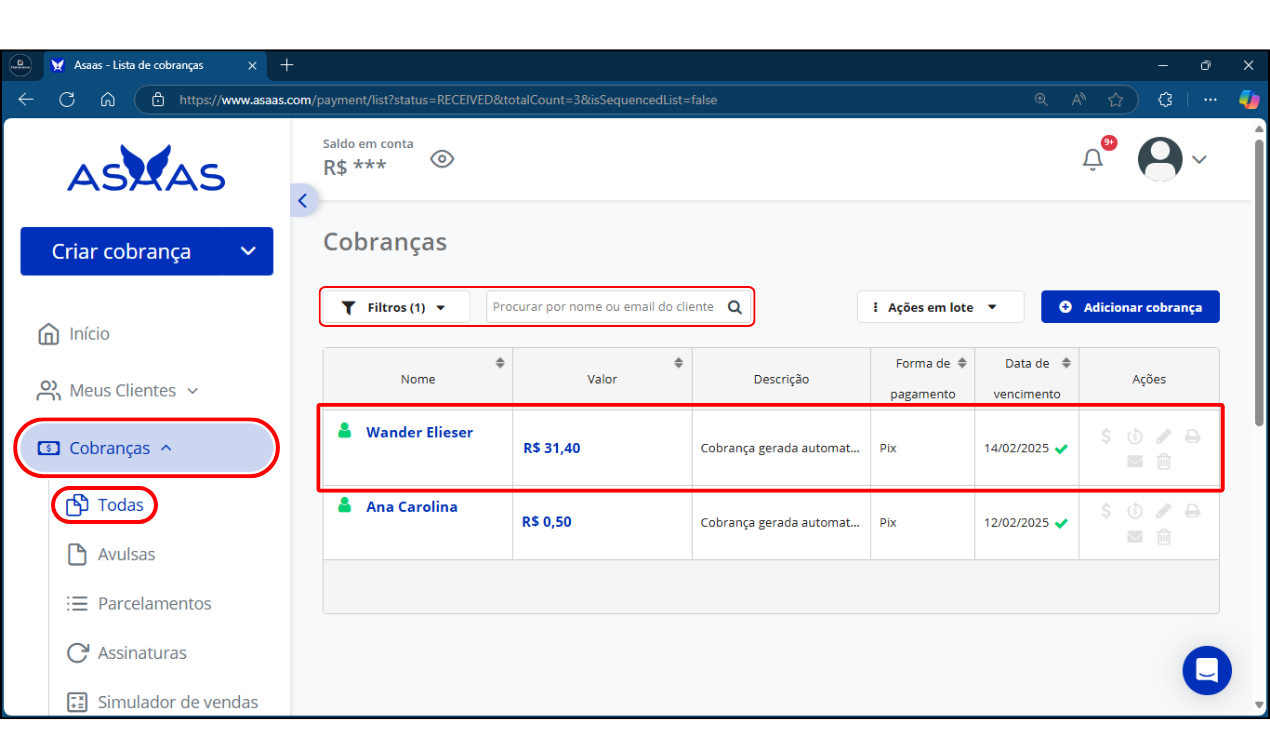This screenshot has width=1270, height=741.
Task: Open the user profile avatar menu
Action: (1172, 160)
